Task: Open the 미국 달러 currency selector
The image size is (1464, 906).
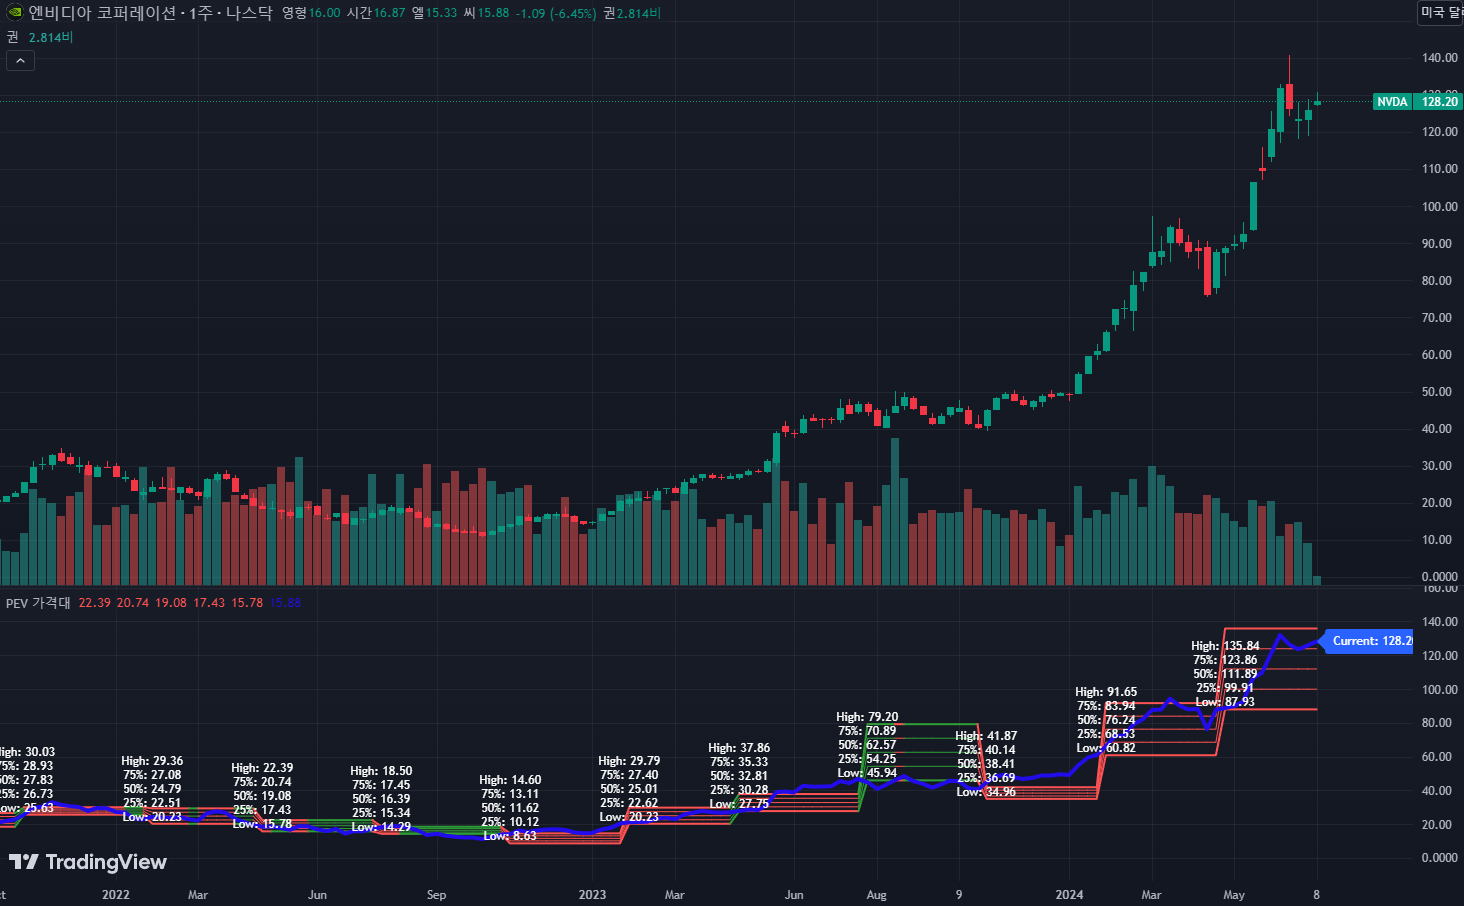Action: [x=1441, y=12]
